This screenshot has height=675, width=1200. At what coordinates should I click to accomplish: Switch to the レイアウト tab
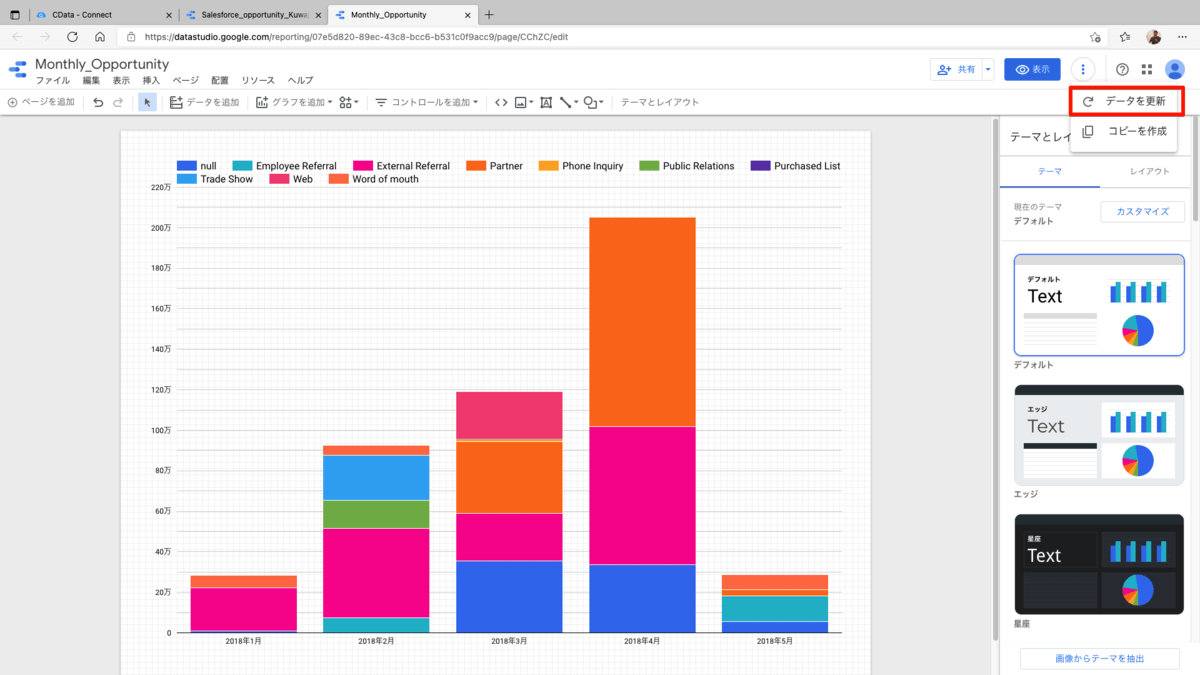click(1149, 171)
